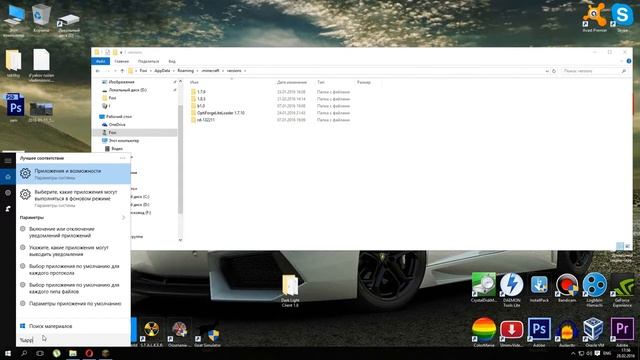Show hidden system tray icons

[573, 353]
